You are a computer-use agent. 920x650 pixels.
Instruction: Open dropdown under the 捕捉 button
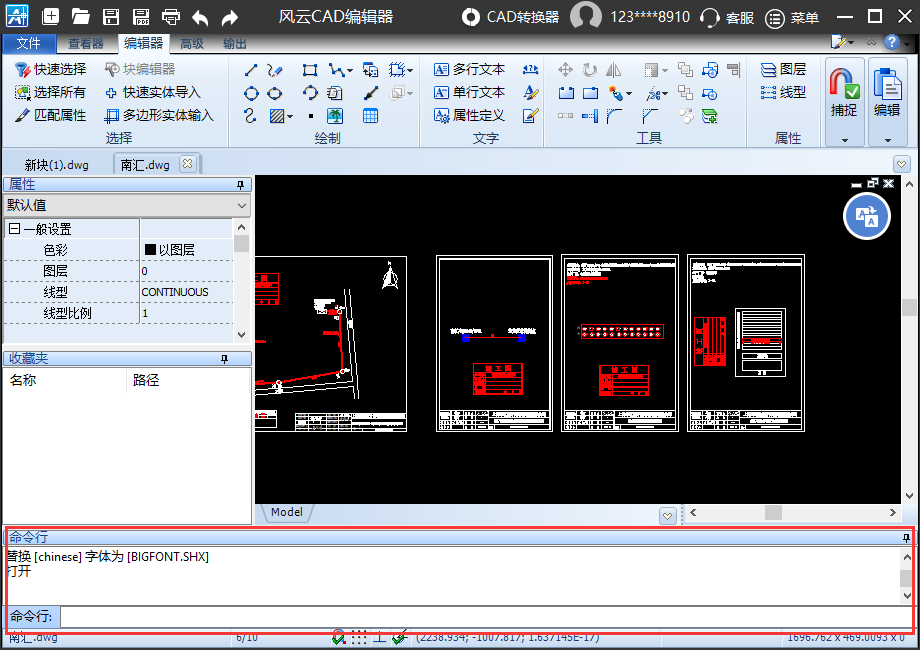click(845, 140)
